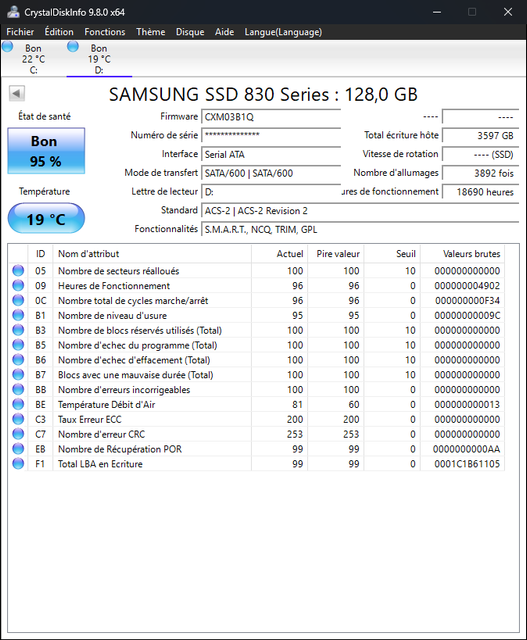Click the Bon 95 % health status button
Screen dimensions: 527x640
point(46,151)
